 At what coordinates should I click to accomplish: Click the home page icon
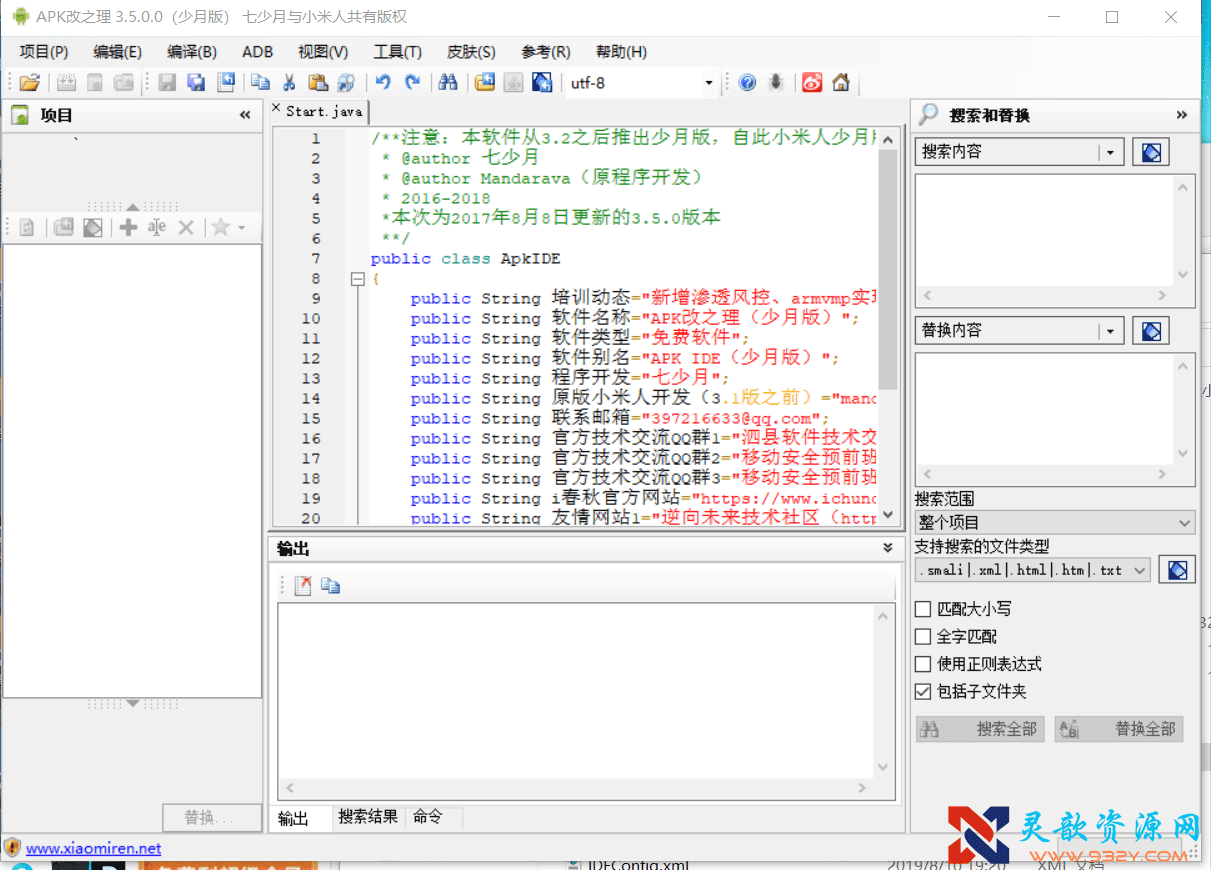[841, 83]
